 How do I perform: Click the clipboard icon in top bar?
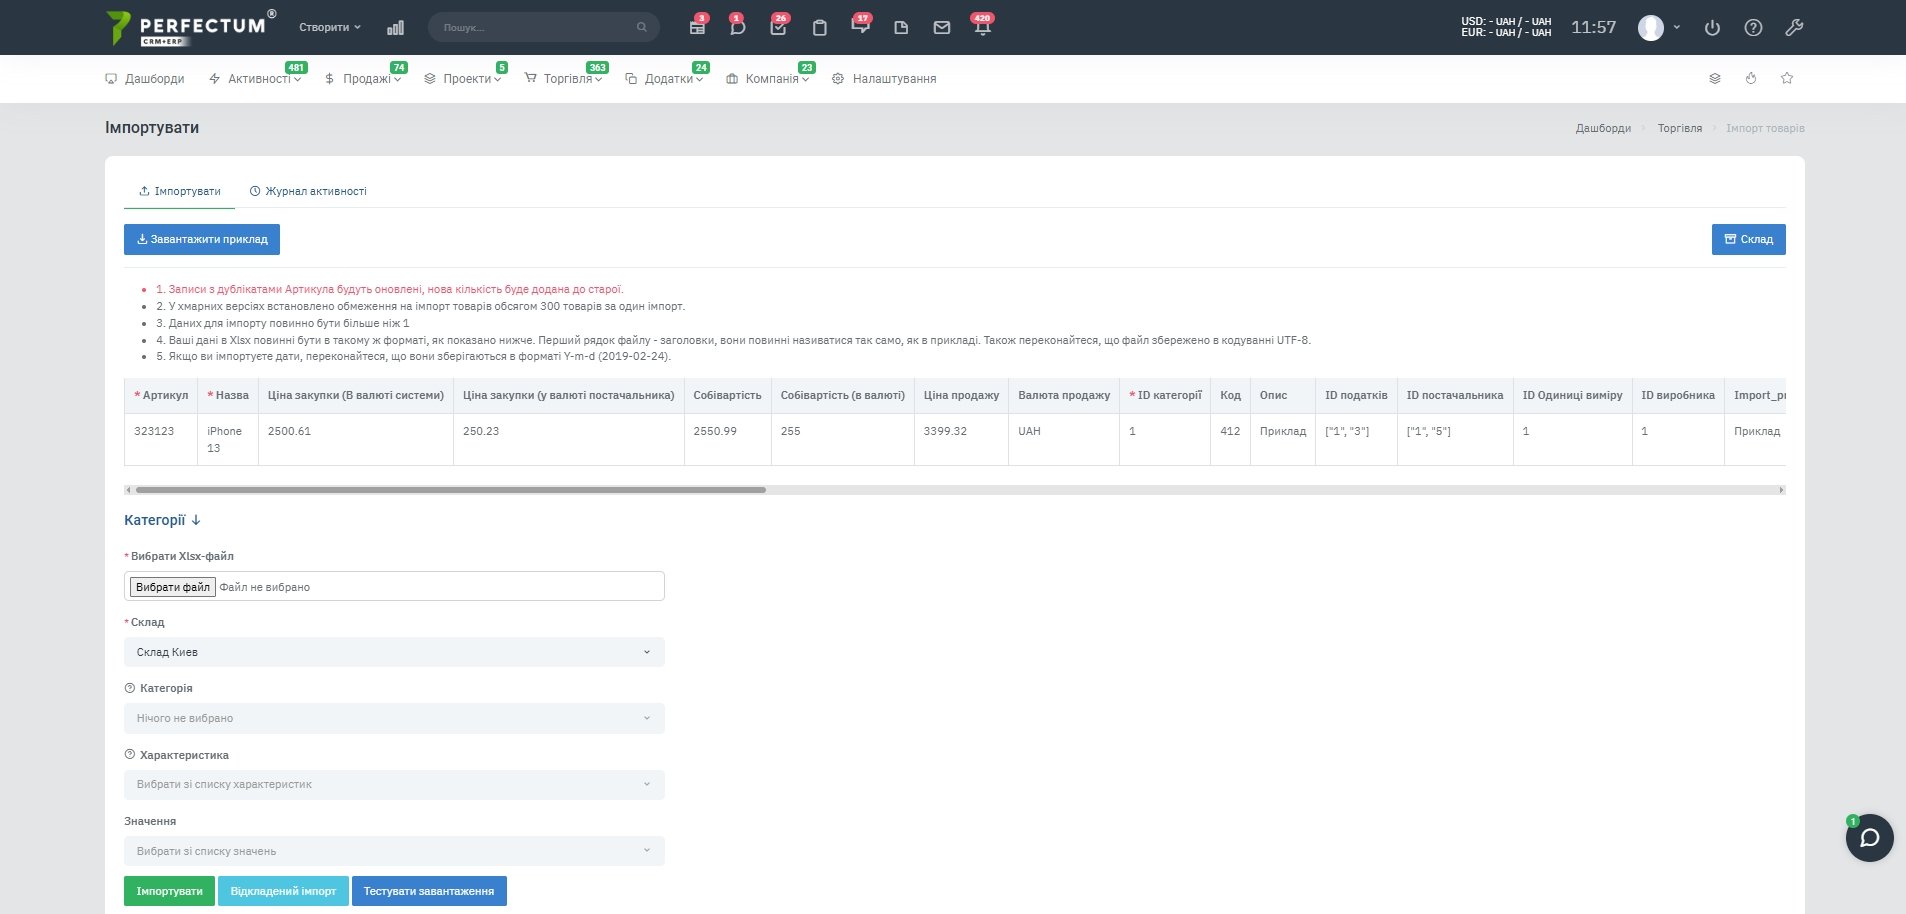point(819,28)
